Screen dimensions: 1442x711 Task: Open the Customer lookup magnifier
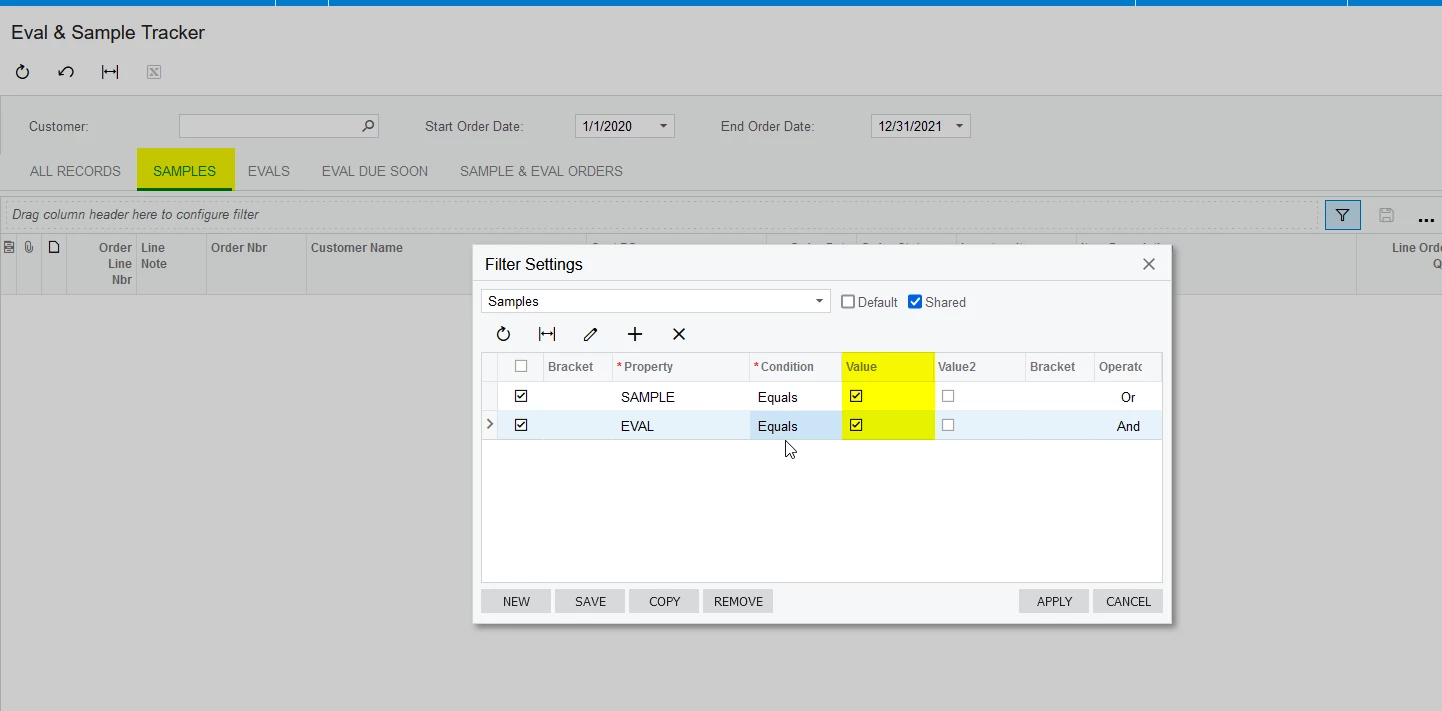pyautogui.click(x=367, y=126)
